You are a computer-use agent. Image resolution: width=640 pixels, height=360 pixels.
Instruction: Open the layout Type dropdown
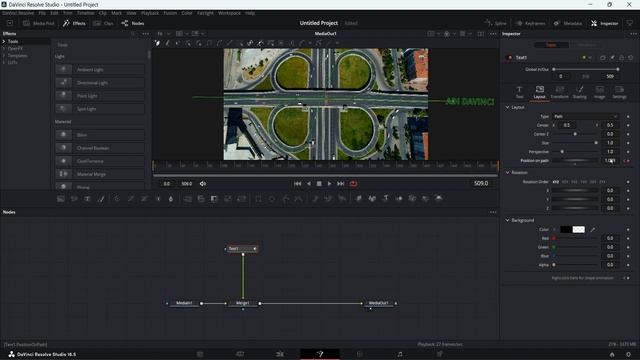(586, 116)
